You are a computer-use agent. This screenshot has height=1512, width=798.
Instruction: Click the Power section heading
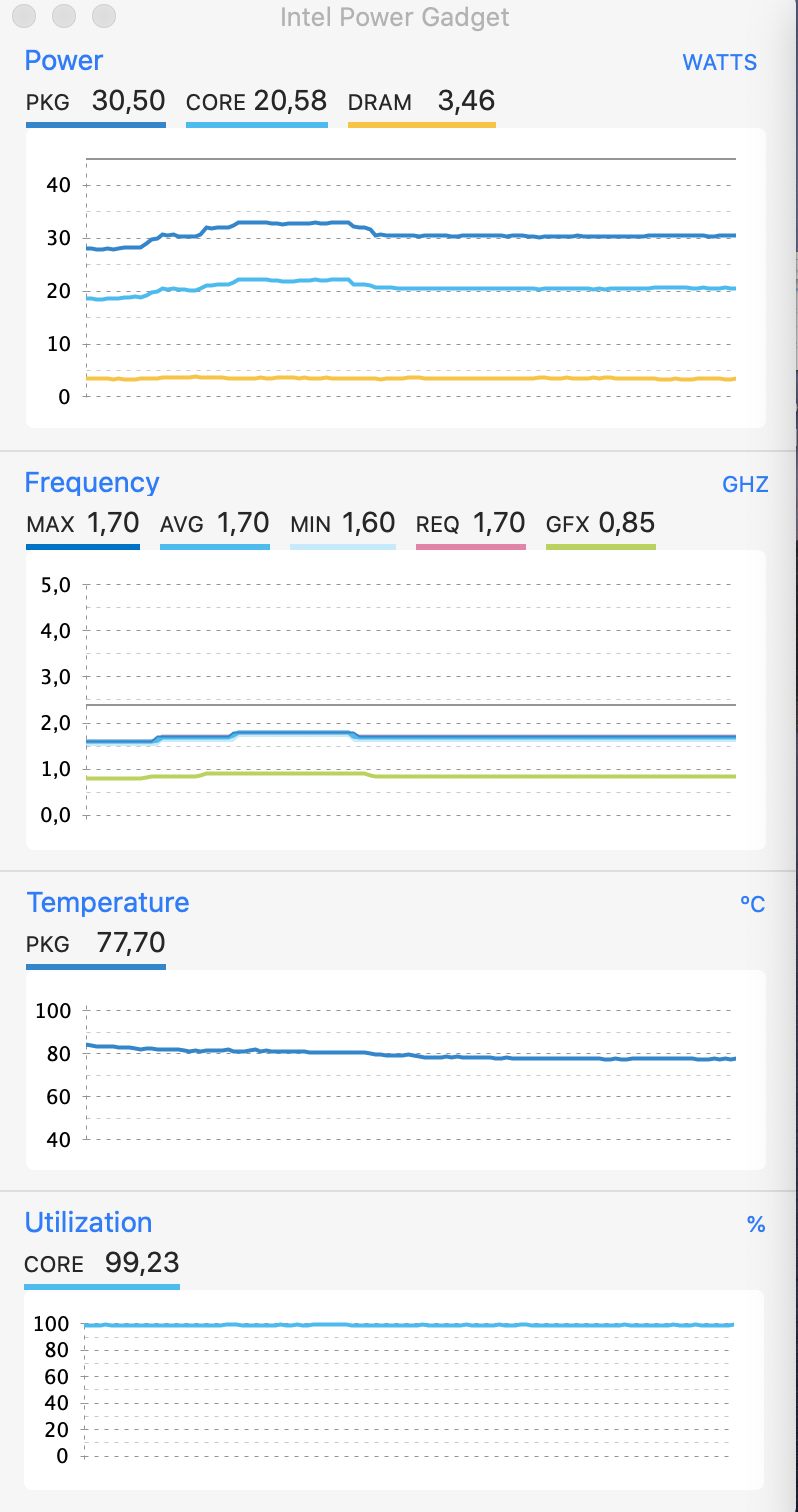coord(63,61)
